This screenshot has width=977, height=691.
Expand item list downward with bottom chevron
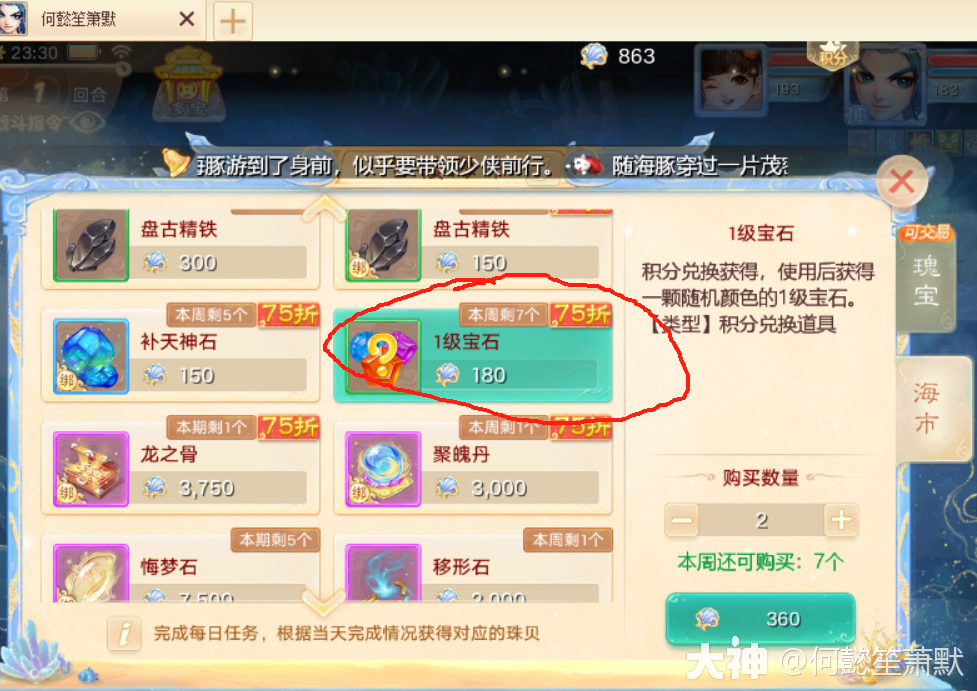click(x=324, y=602)
